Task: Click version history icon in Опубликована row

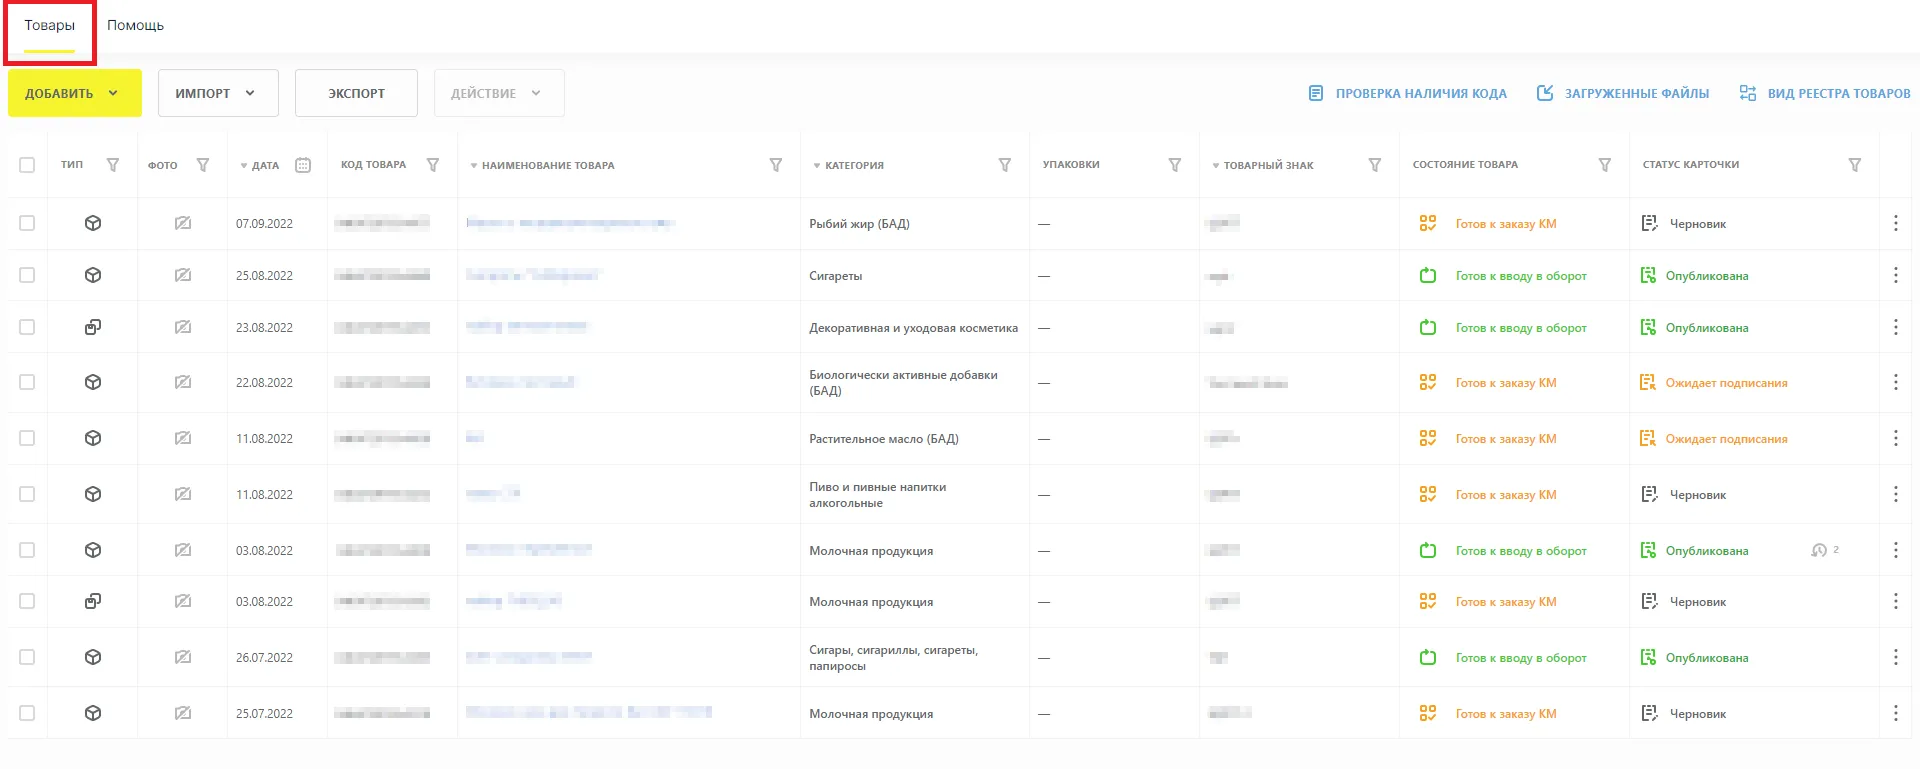Action: tap(1819, 551)
